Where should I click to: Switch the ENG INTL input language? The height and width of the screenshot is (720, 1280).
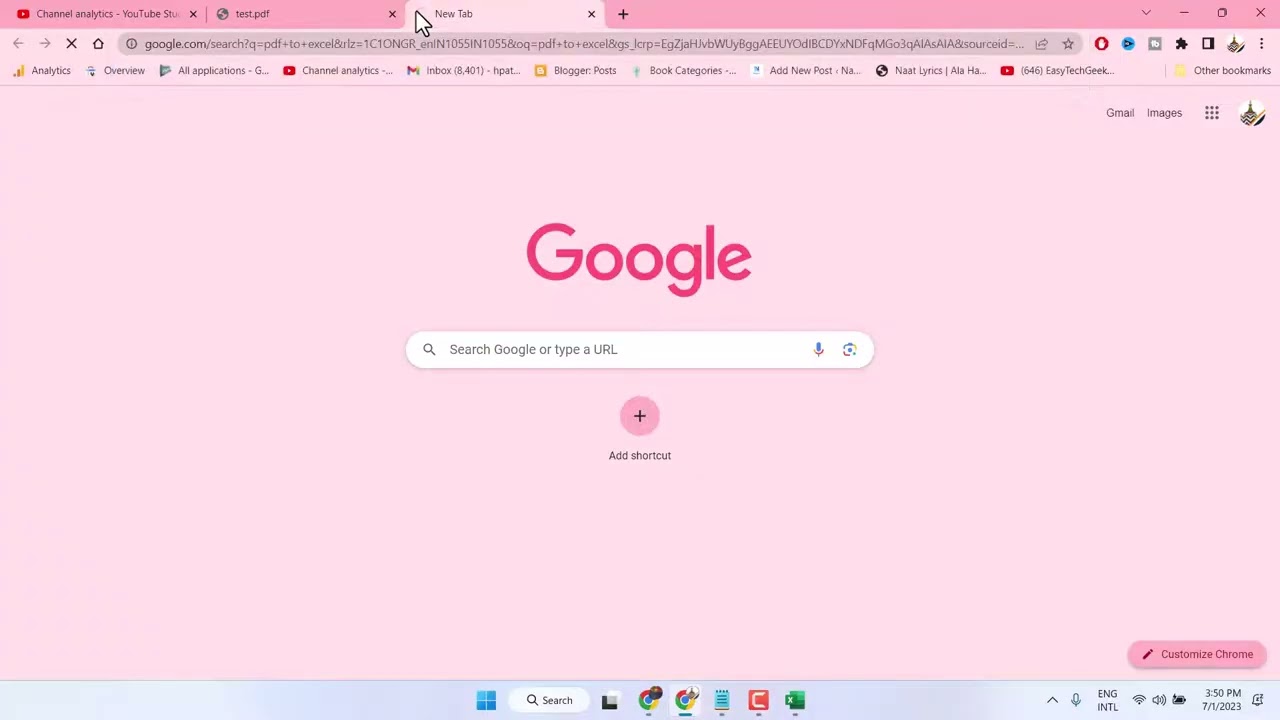click(x=1107, y=700)
